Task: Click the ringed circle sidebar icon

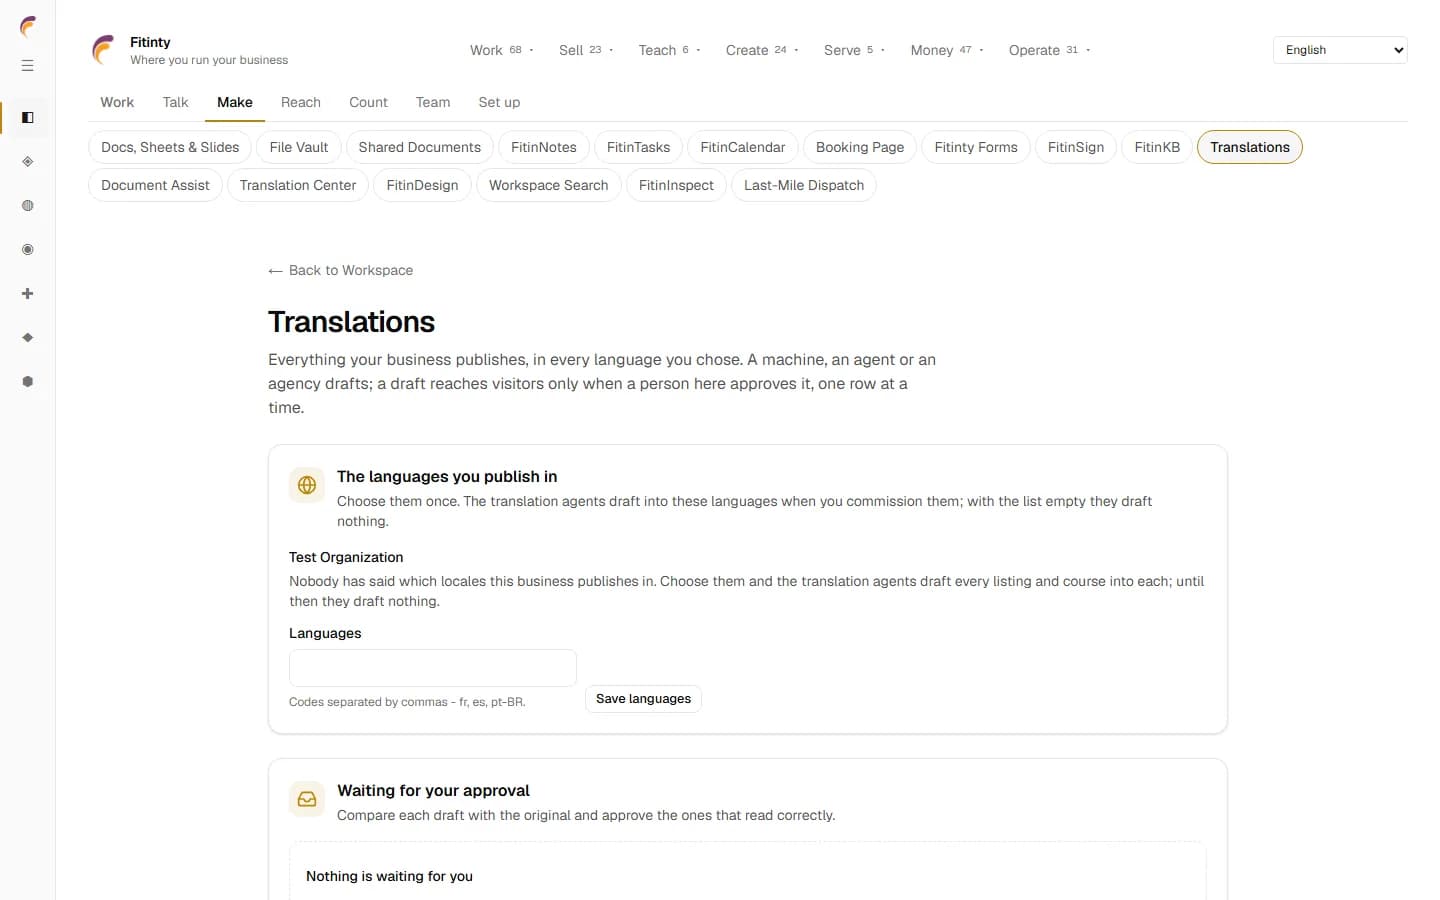Action: tap(28, 250)
